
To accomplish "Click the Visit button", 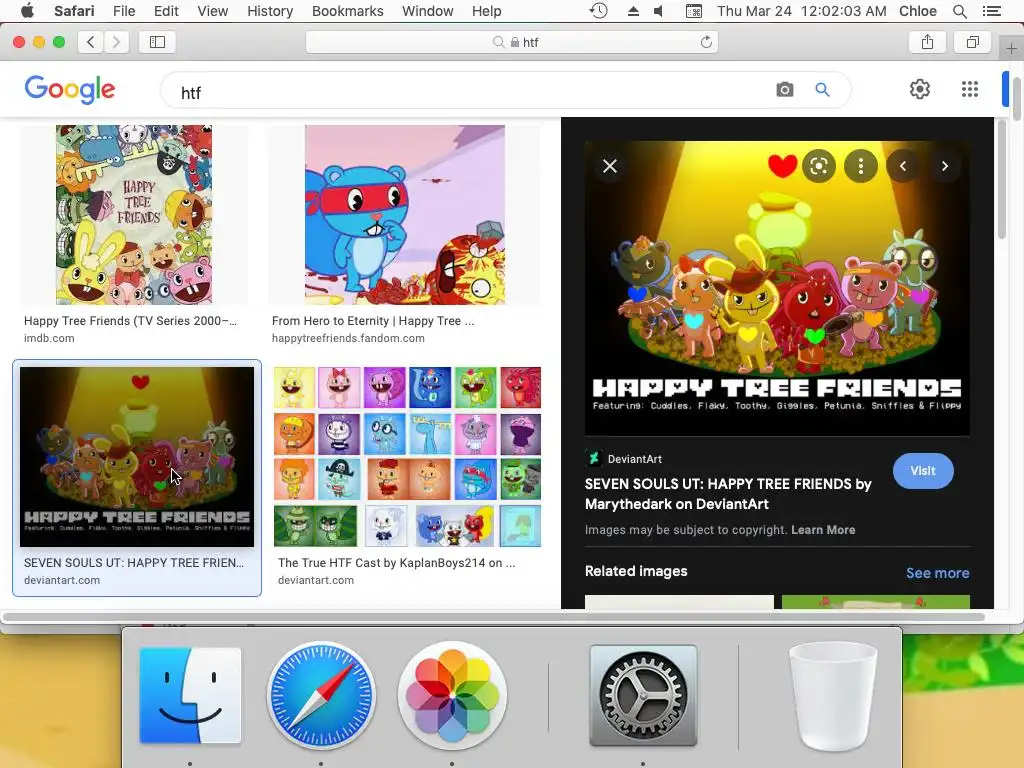I will tap(923, 471).
